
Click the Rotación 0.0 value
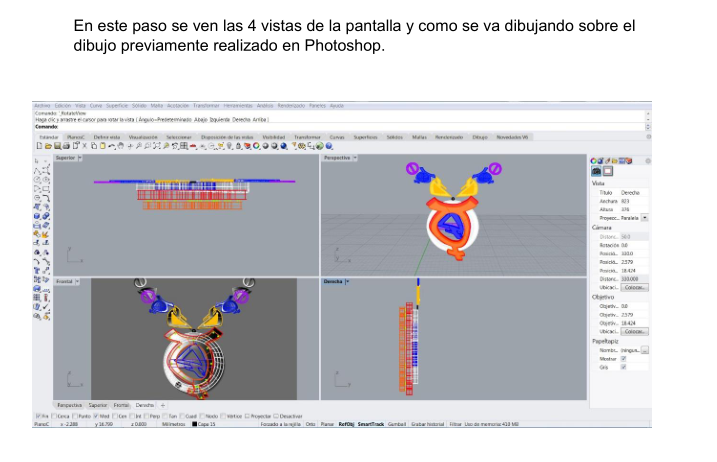(633, 245)
